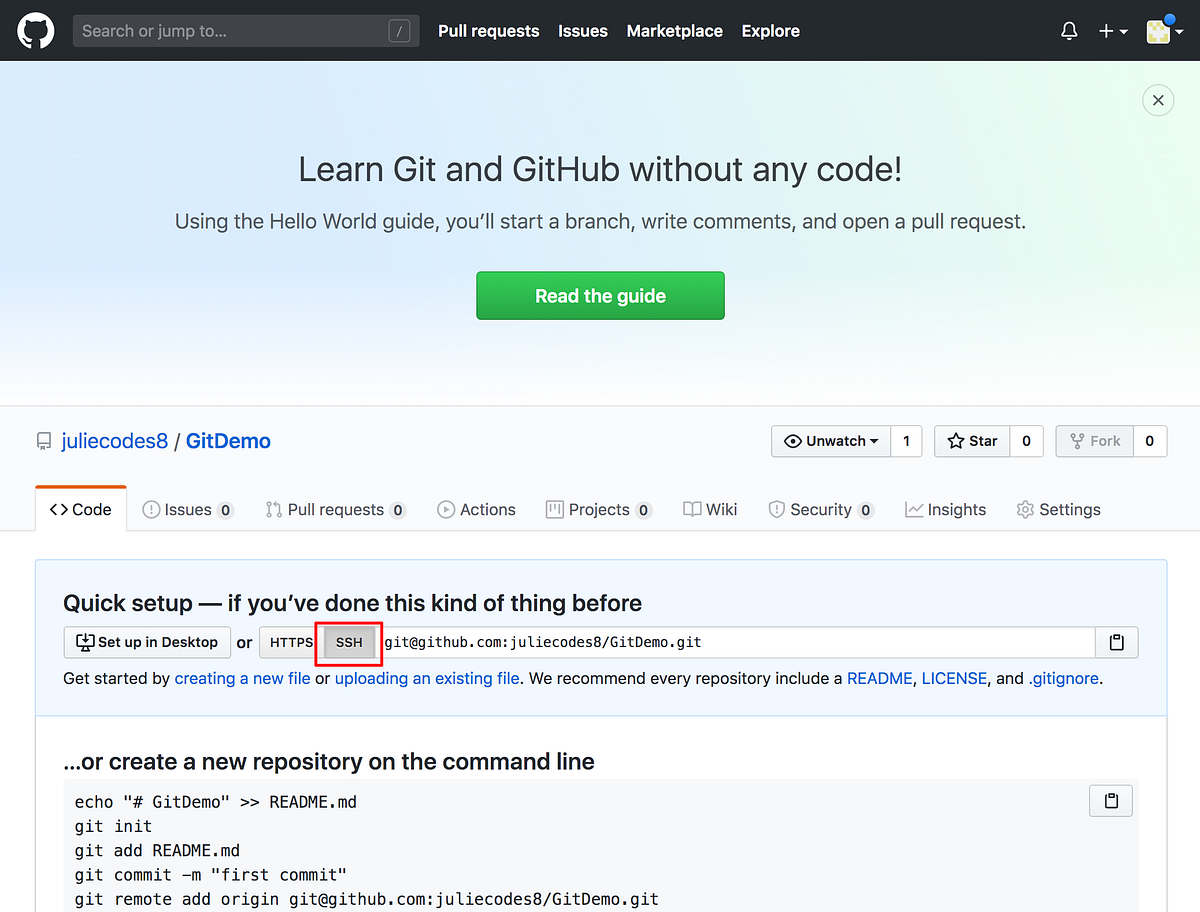Click the watchers count 1
The width and height of the screenshot is (1200, 912).
[x=907, y=441]
